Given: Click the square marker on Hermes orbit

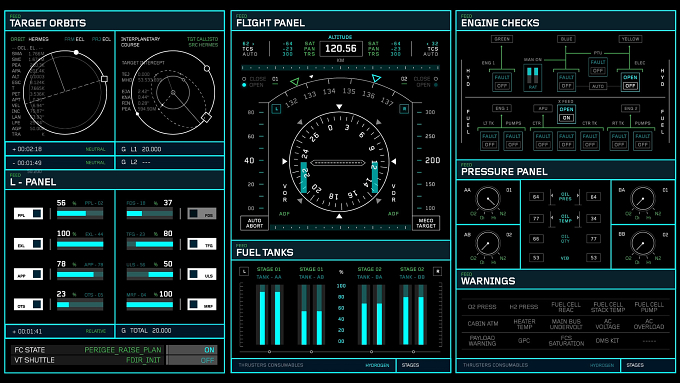Looking at the screenshot, I should [104, 79].
